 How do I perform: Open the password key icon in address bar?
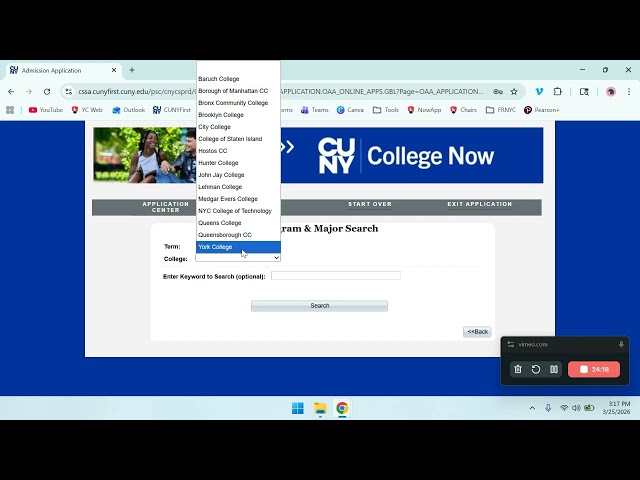[498, 92]
